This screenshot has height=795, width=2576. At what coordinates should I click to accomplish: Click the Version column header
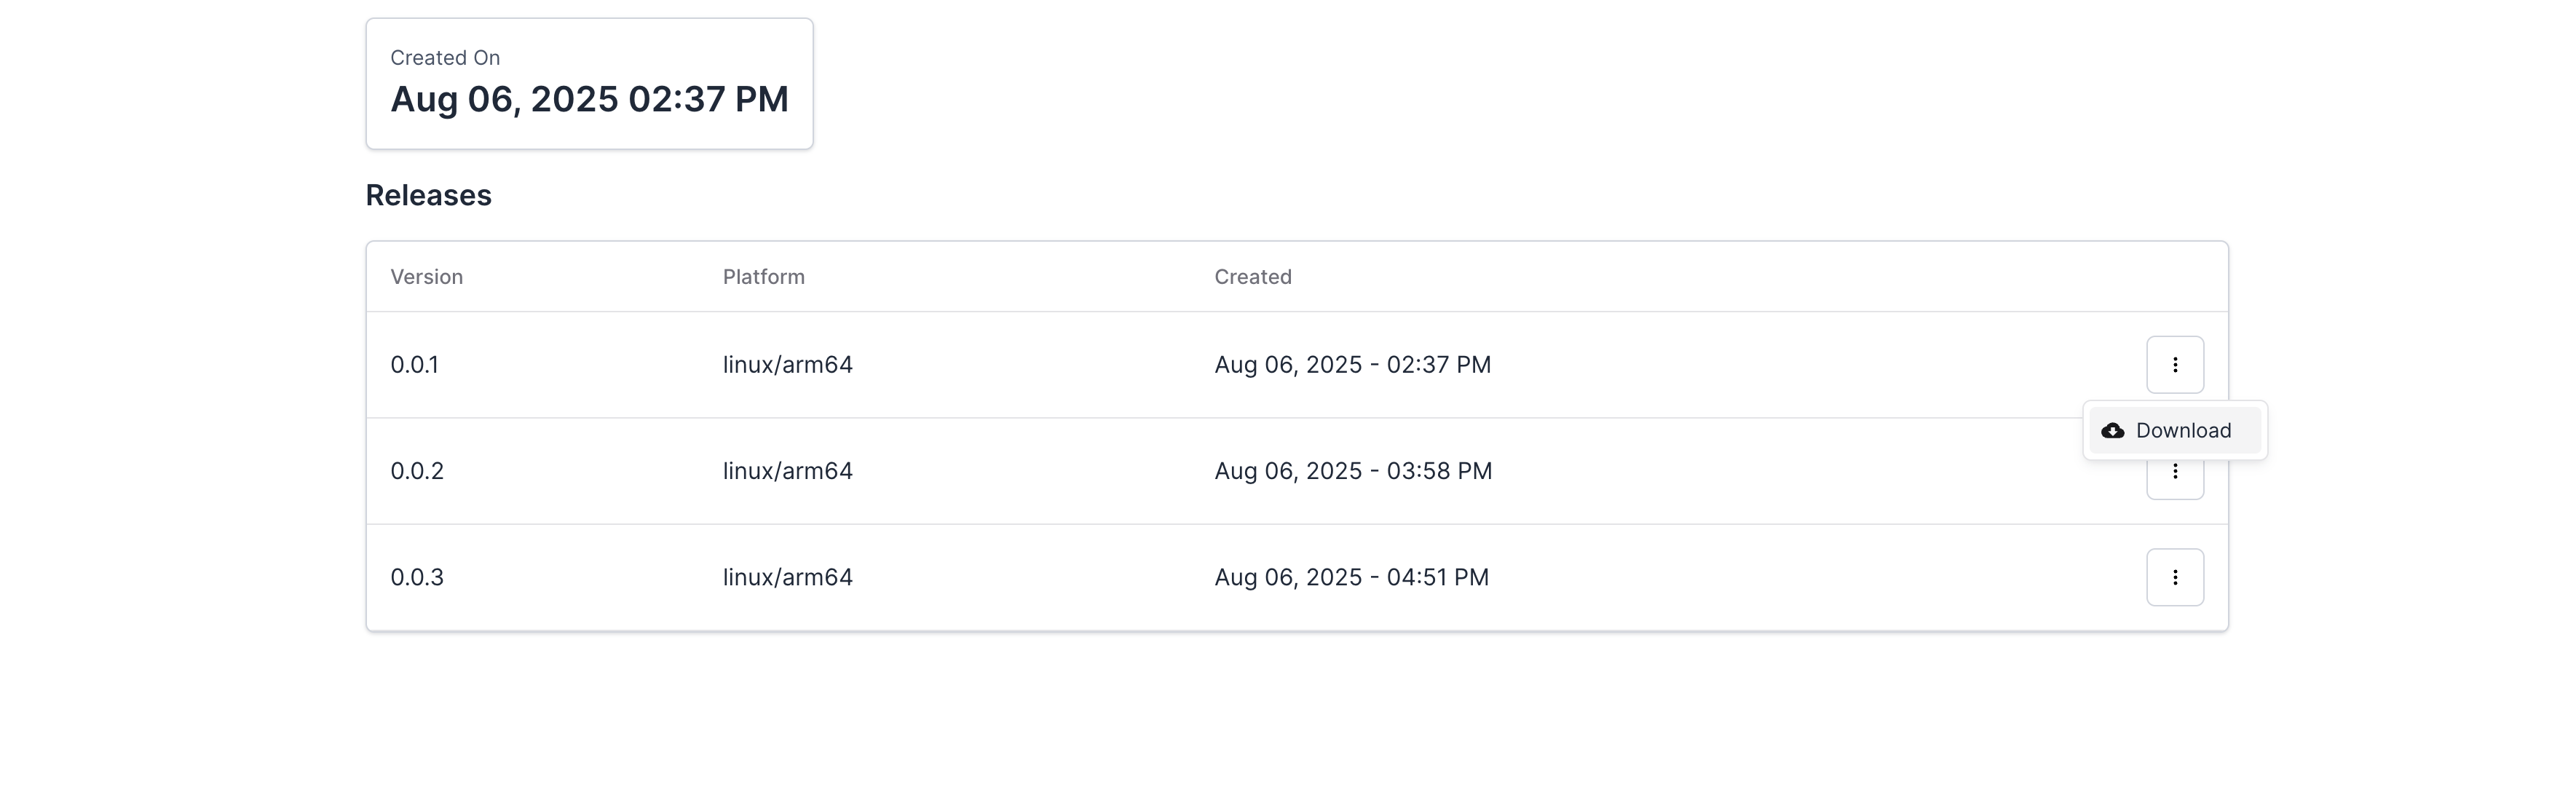click(x=427, y=277)
